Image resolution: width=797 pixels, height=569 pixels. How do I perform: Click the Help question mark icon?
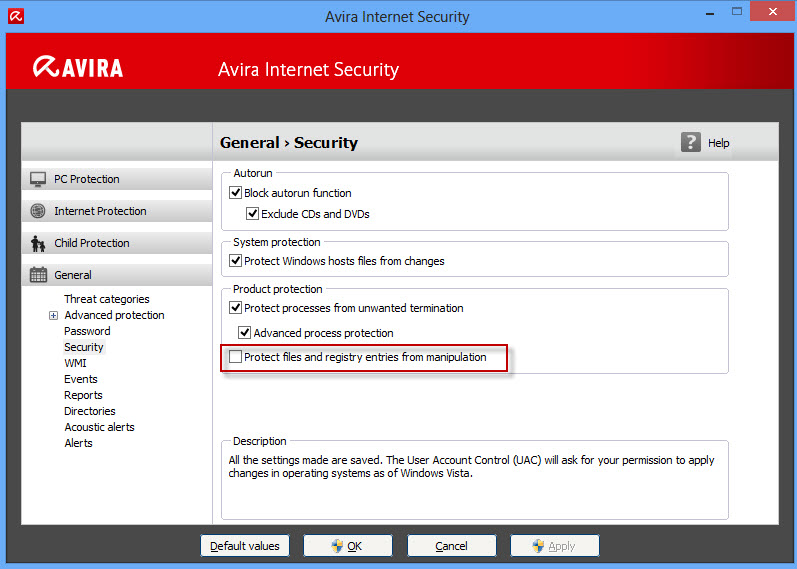(x=691, y=142)
